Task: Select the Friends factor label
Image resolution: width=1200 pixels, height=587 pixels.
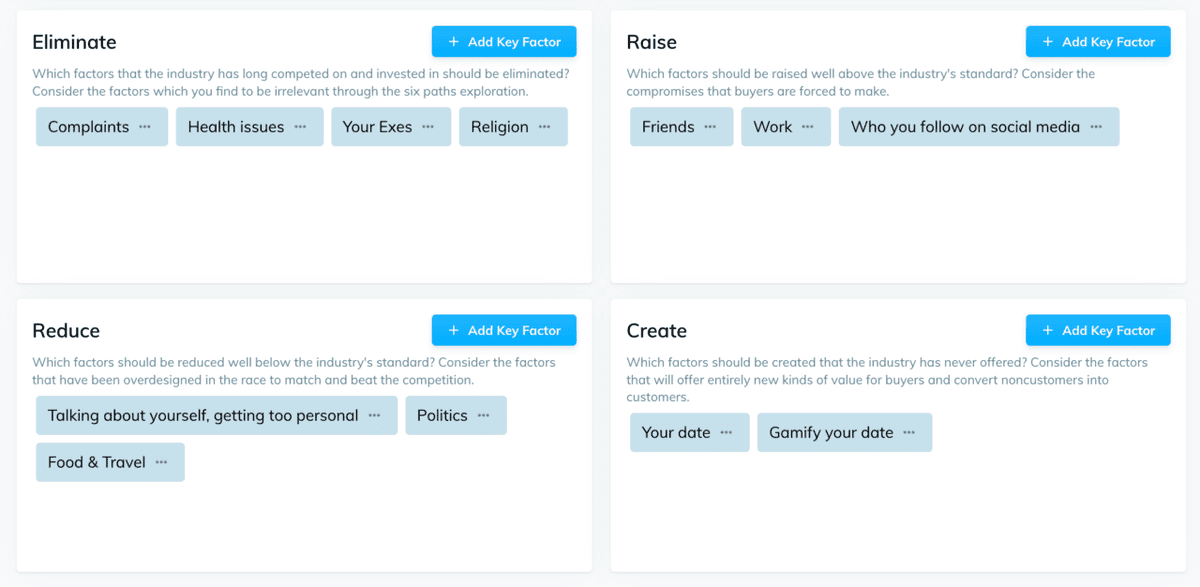Action: click(668, 127)
